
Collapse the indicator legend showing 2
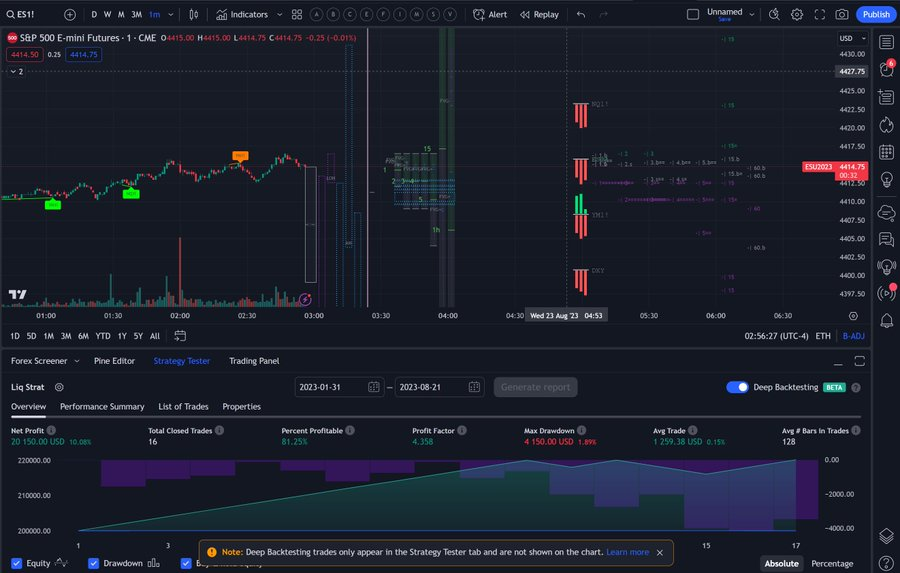[x=17, y=72]
